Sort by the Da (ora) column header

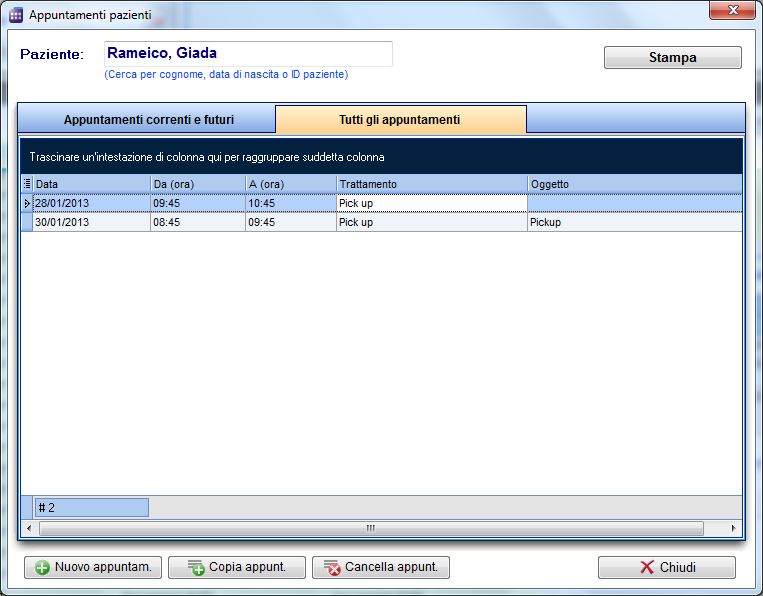pyautogui.click(x=198, y=184)
